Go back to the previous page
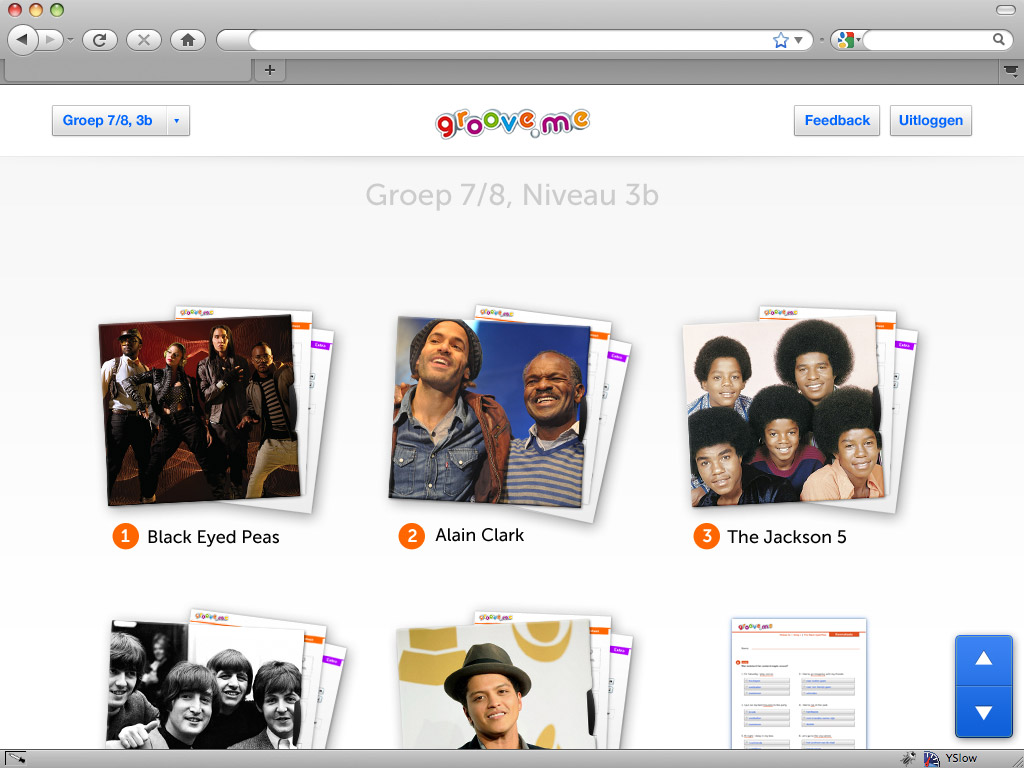 pyautogui.click(x=22, y=40)
